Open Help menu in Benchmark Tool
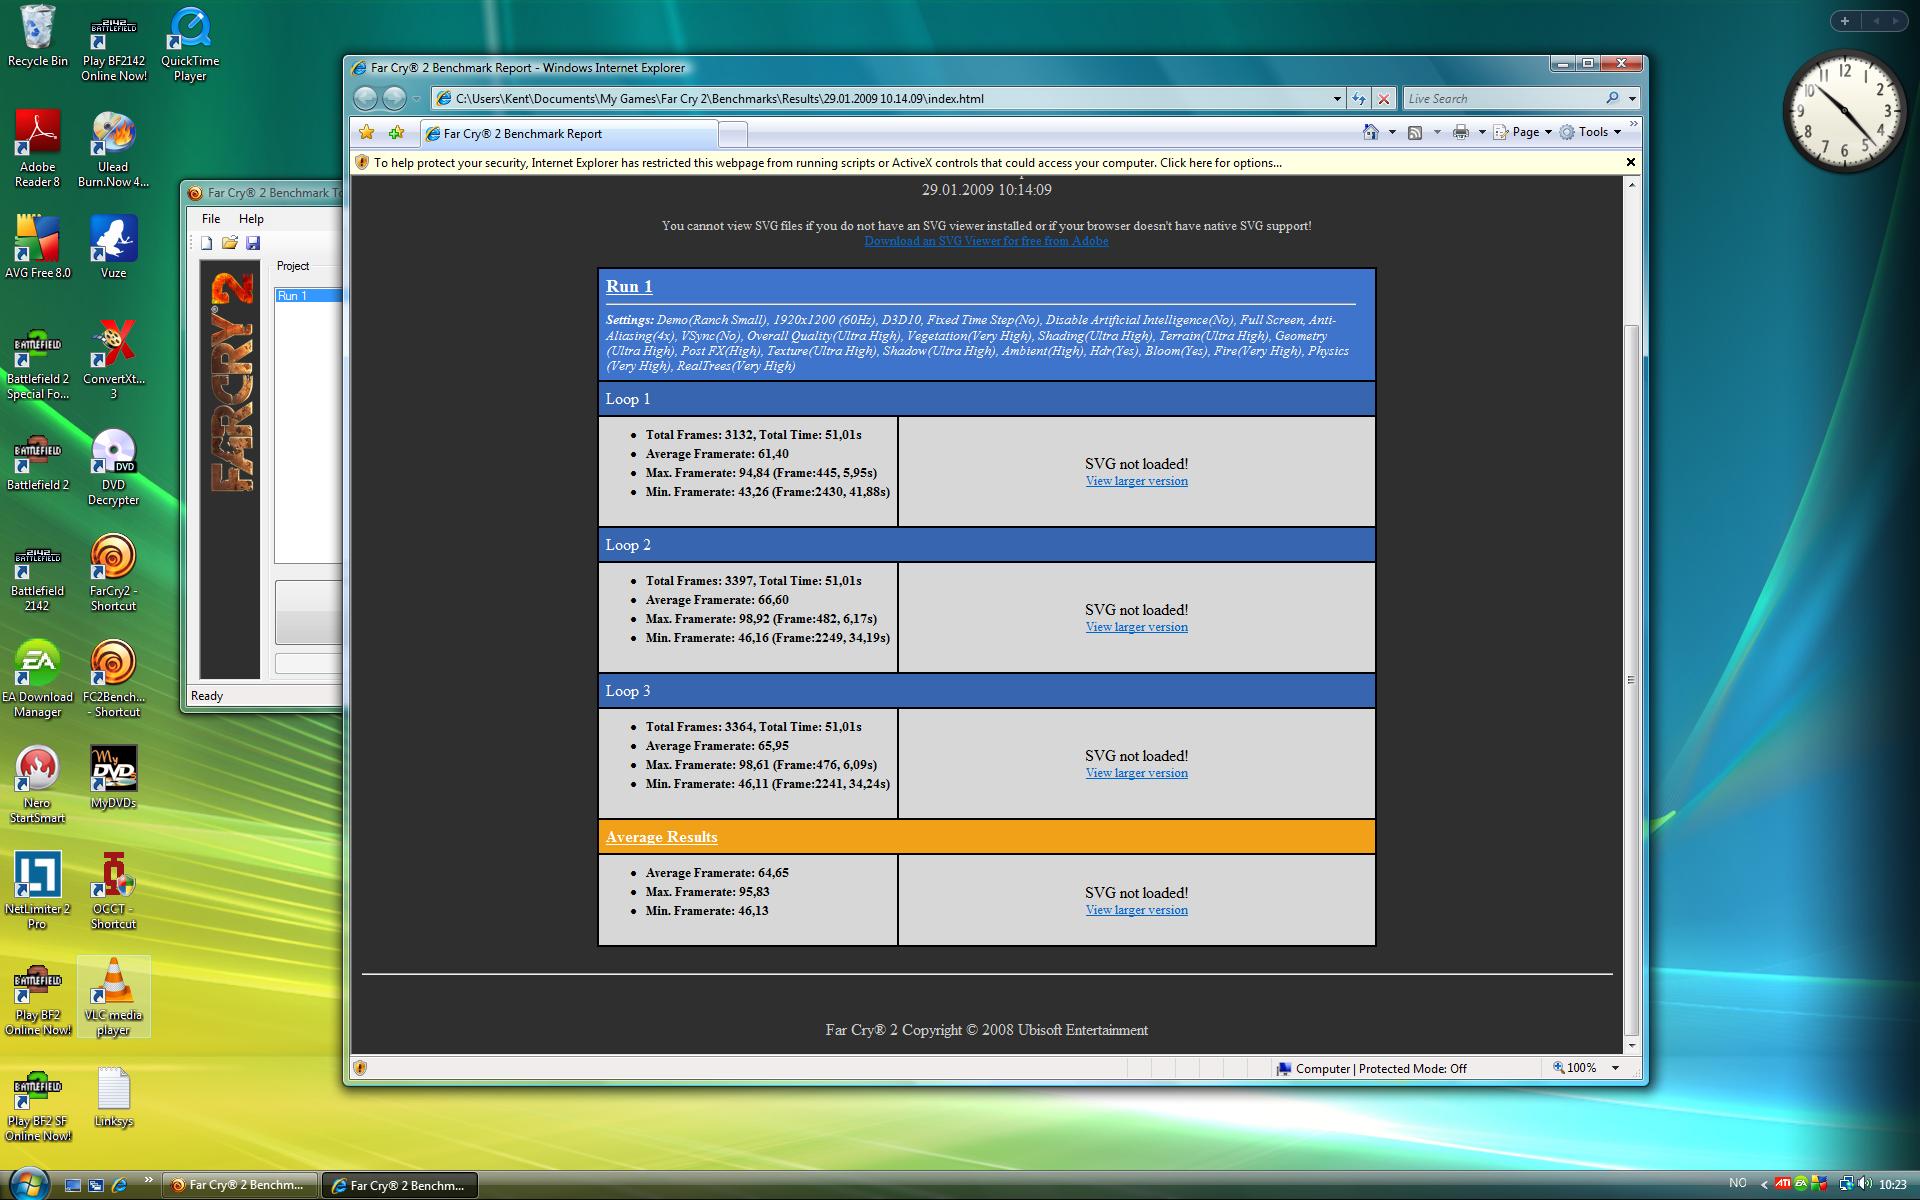Screen dimensions: 1920x1200 pyautogui.click(x=251, y=218)
